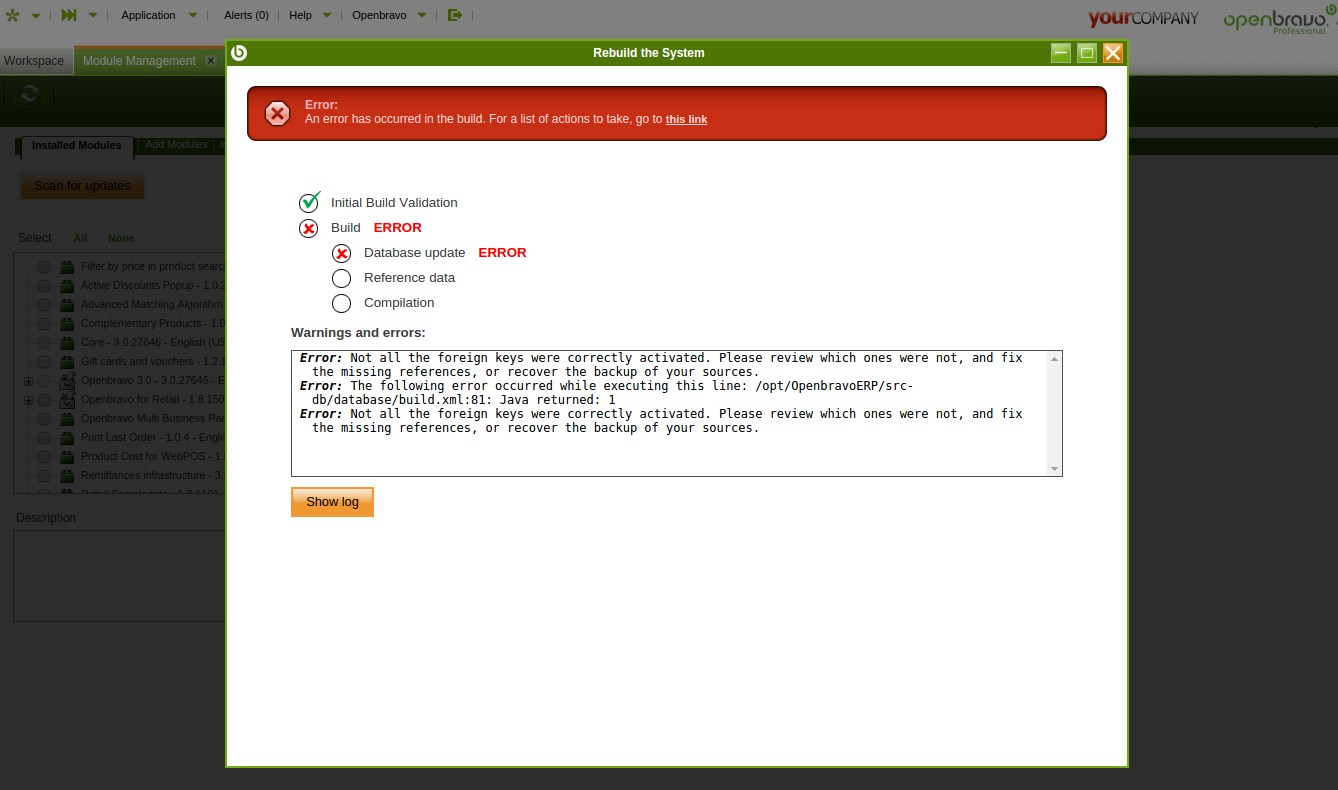Check the Openbravo Multi Business Partner checkbox
Viewport: 1338px width, 790px height.
click(x=44, y=419)
